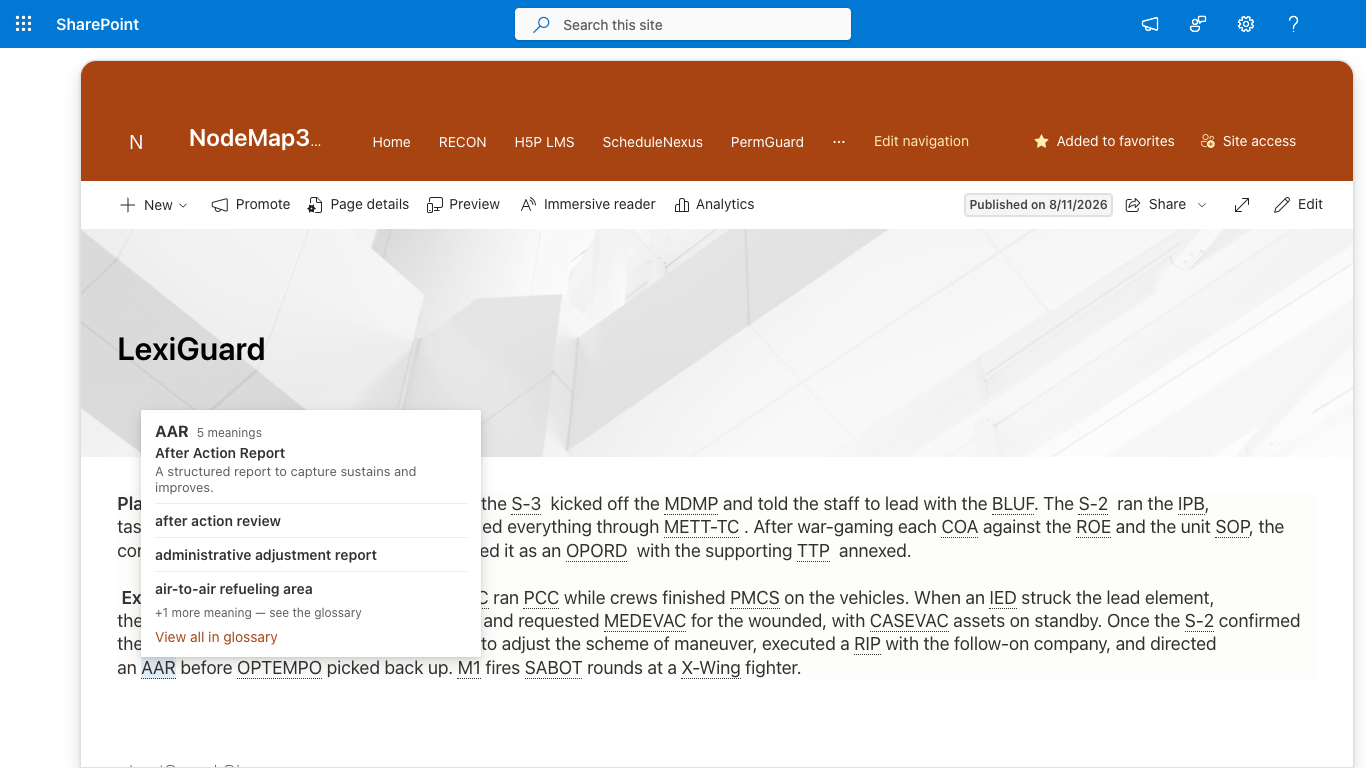
Task: Open the Help question mark icon
Action: [x=1294, y=24]
